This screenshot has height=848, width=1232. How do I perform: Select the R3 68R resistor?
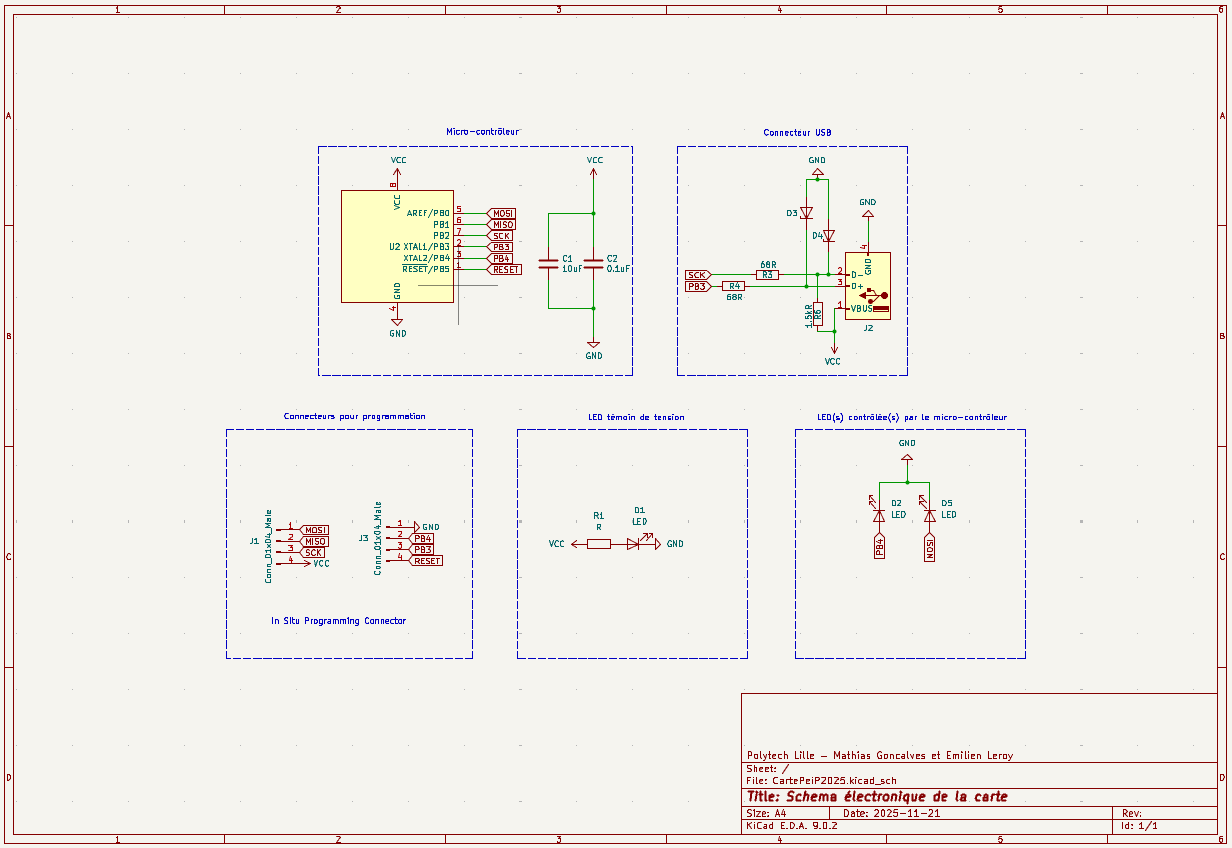click(x=767, y=274)
